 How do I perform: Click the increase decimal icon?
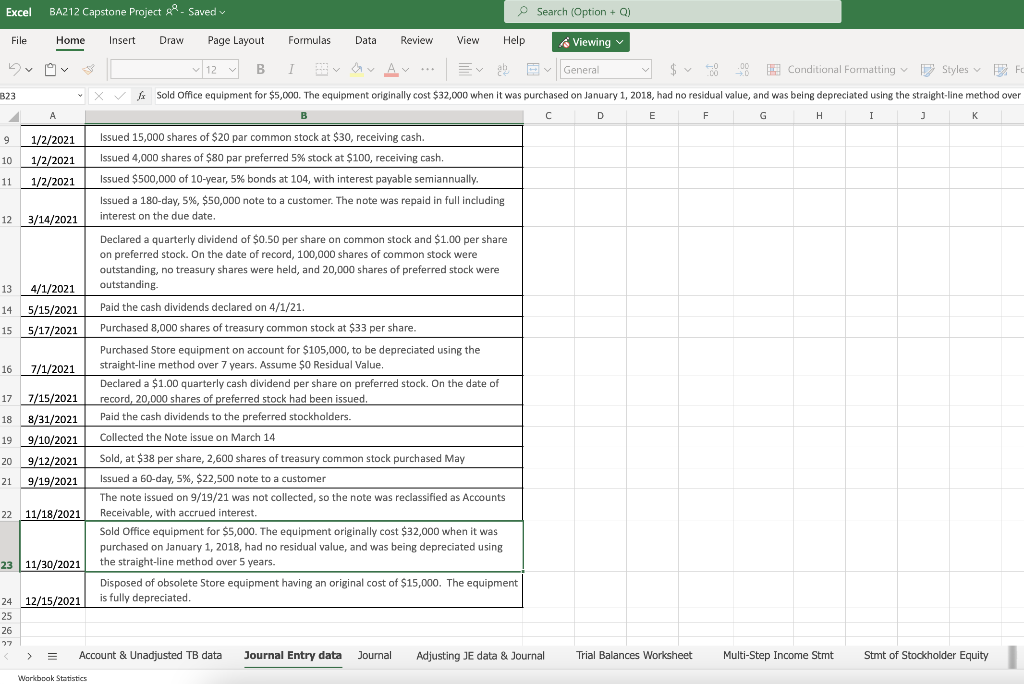(x=710, y=70)
